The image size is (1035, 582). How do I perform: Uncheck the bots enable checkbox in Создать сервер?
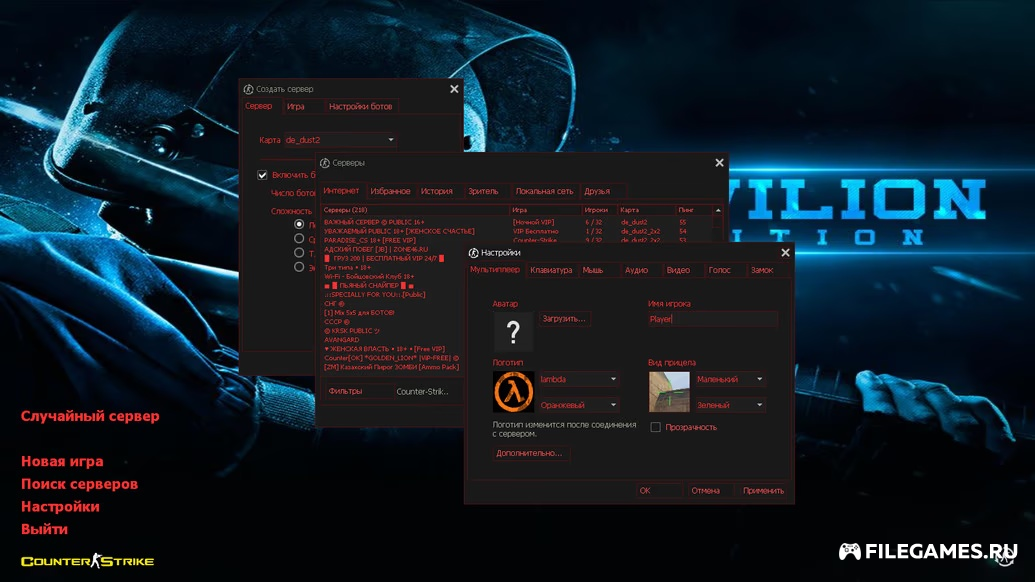tap(262, 175)
